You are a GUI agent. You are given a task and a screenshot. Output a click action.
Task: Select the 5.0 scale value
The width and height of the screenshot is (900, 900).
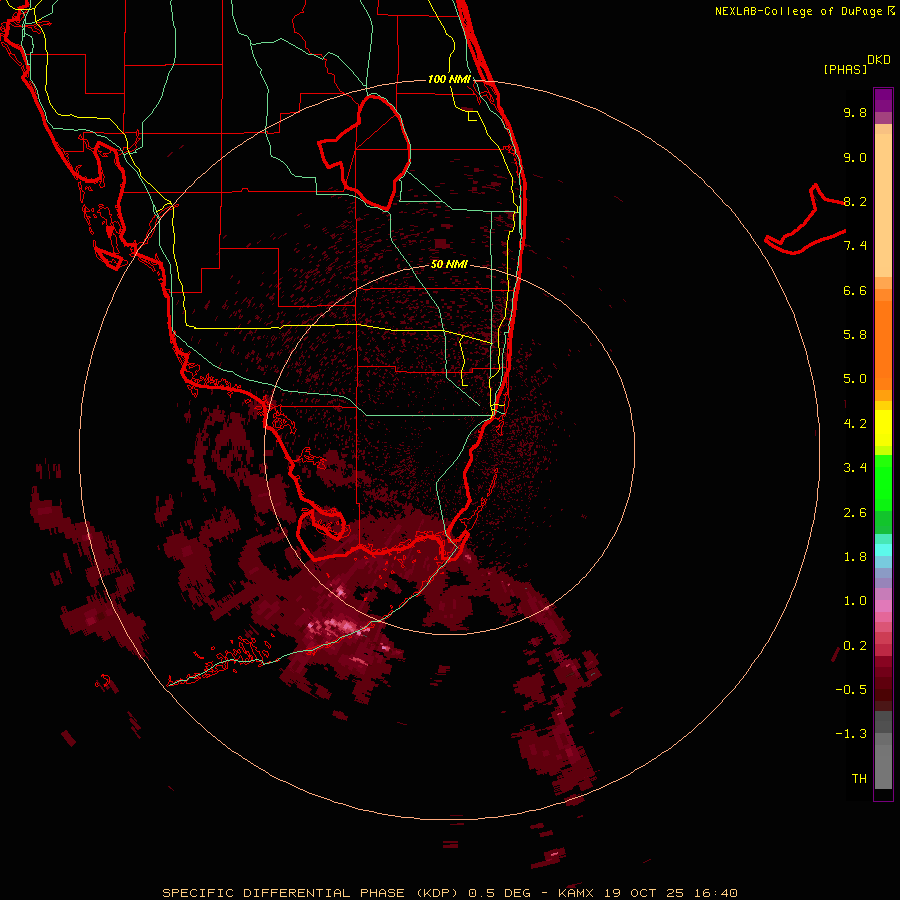point(855,379)
